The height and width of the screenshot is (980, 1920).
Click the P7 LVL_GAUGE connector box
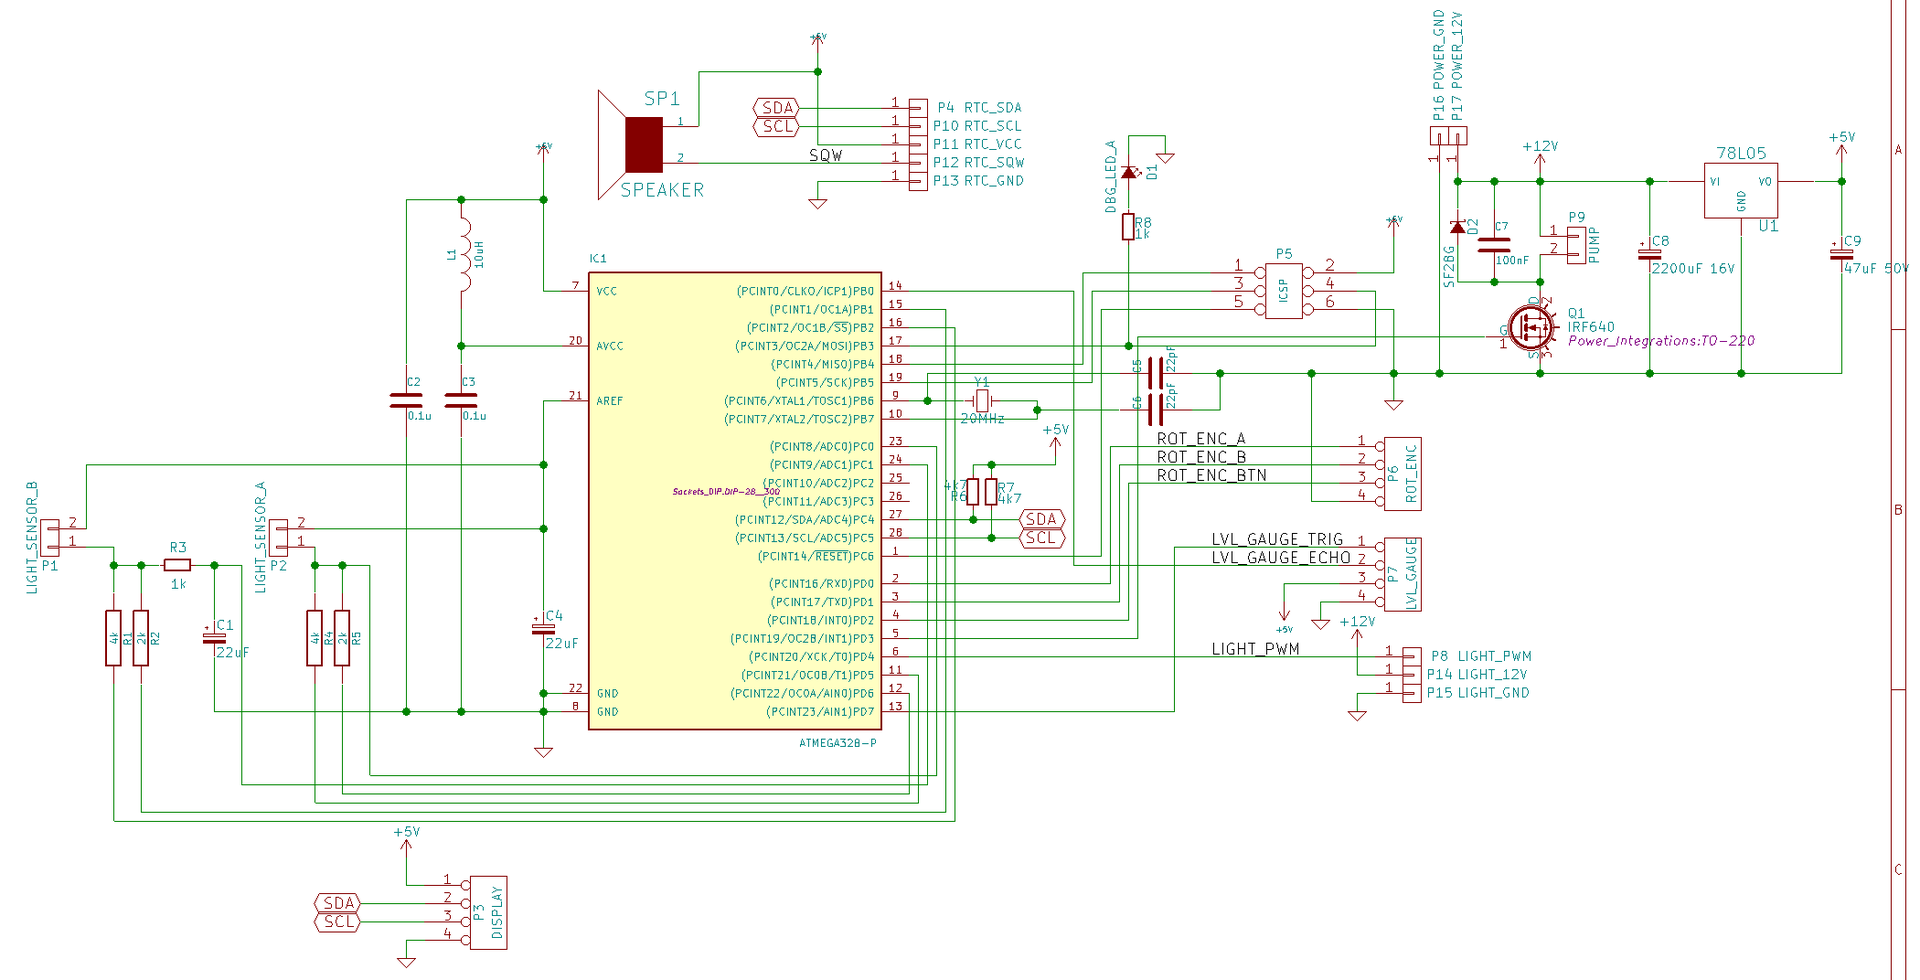(1403, 574)
